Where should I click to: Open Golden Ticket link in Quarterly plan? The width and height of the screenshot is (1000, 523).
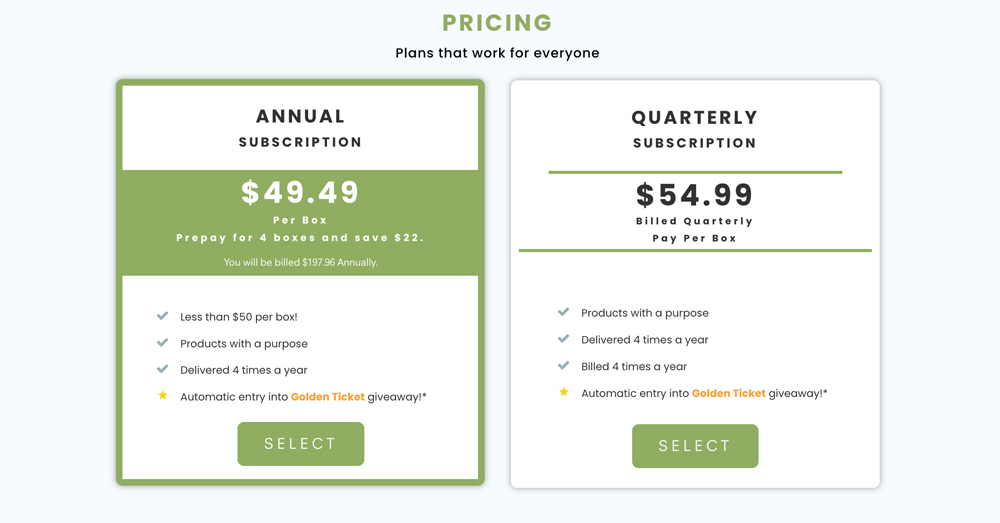[729, 393]
